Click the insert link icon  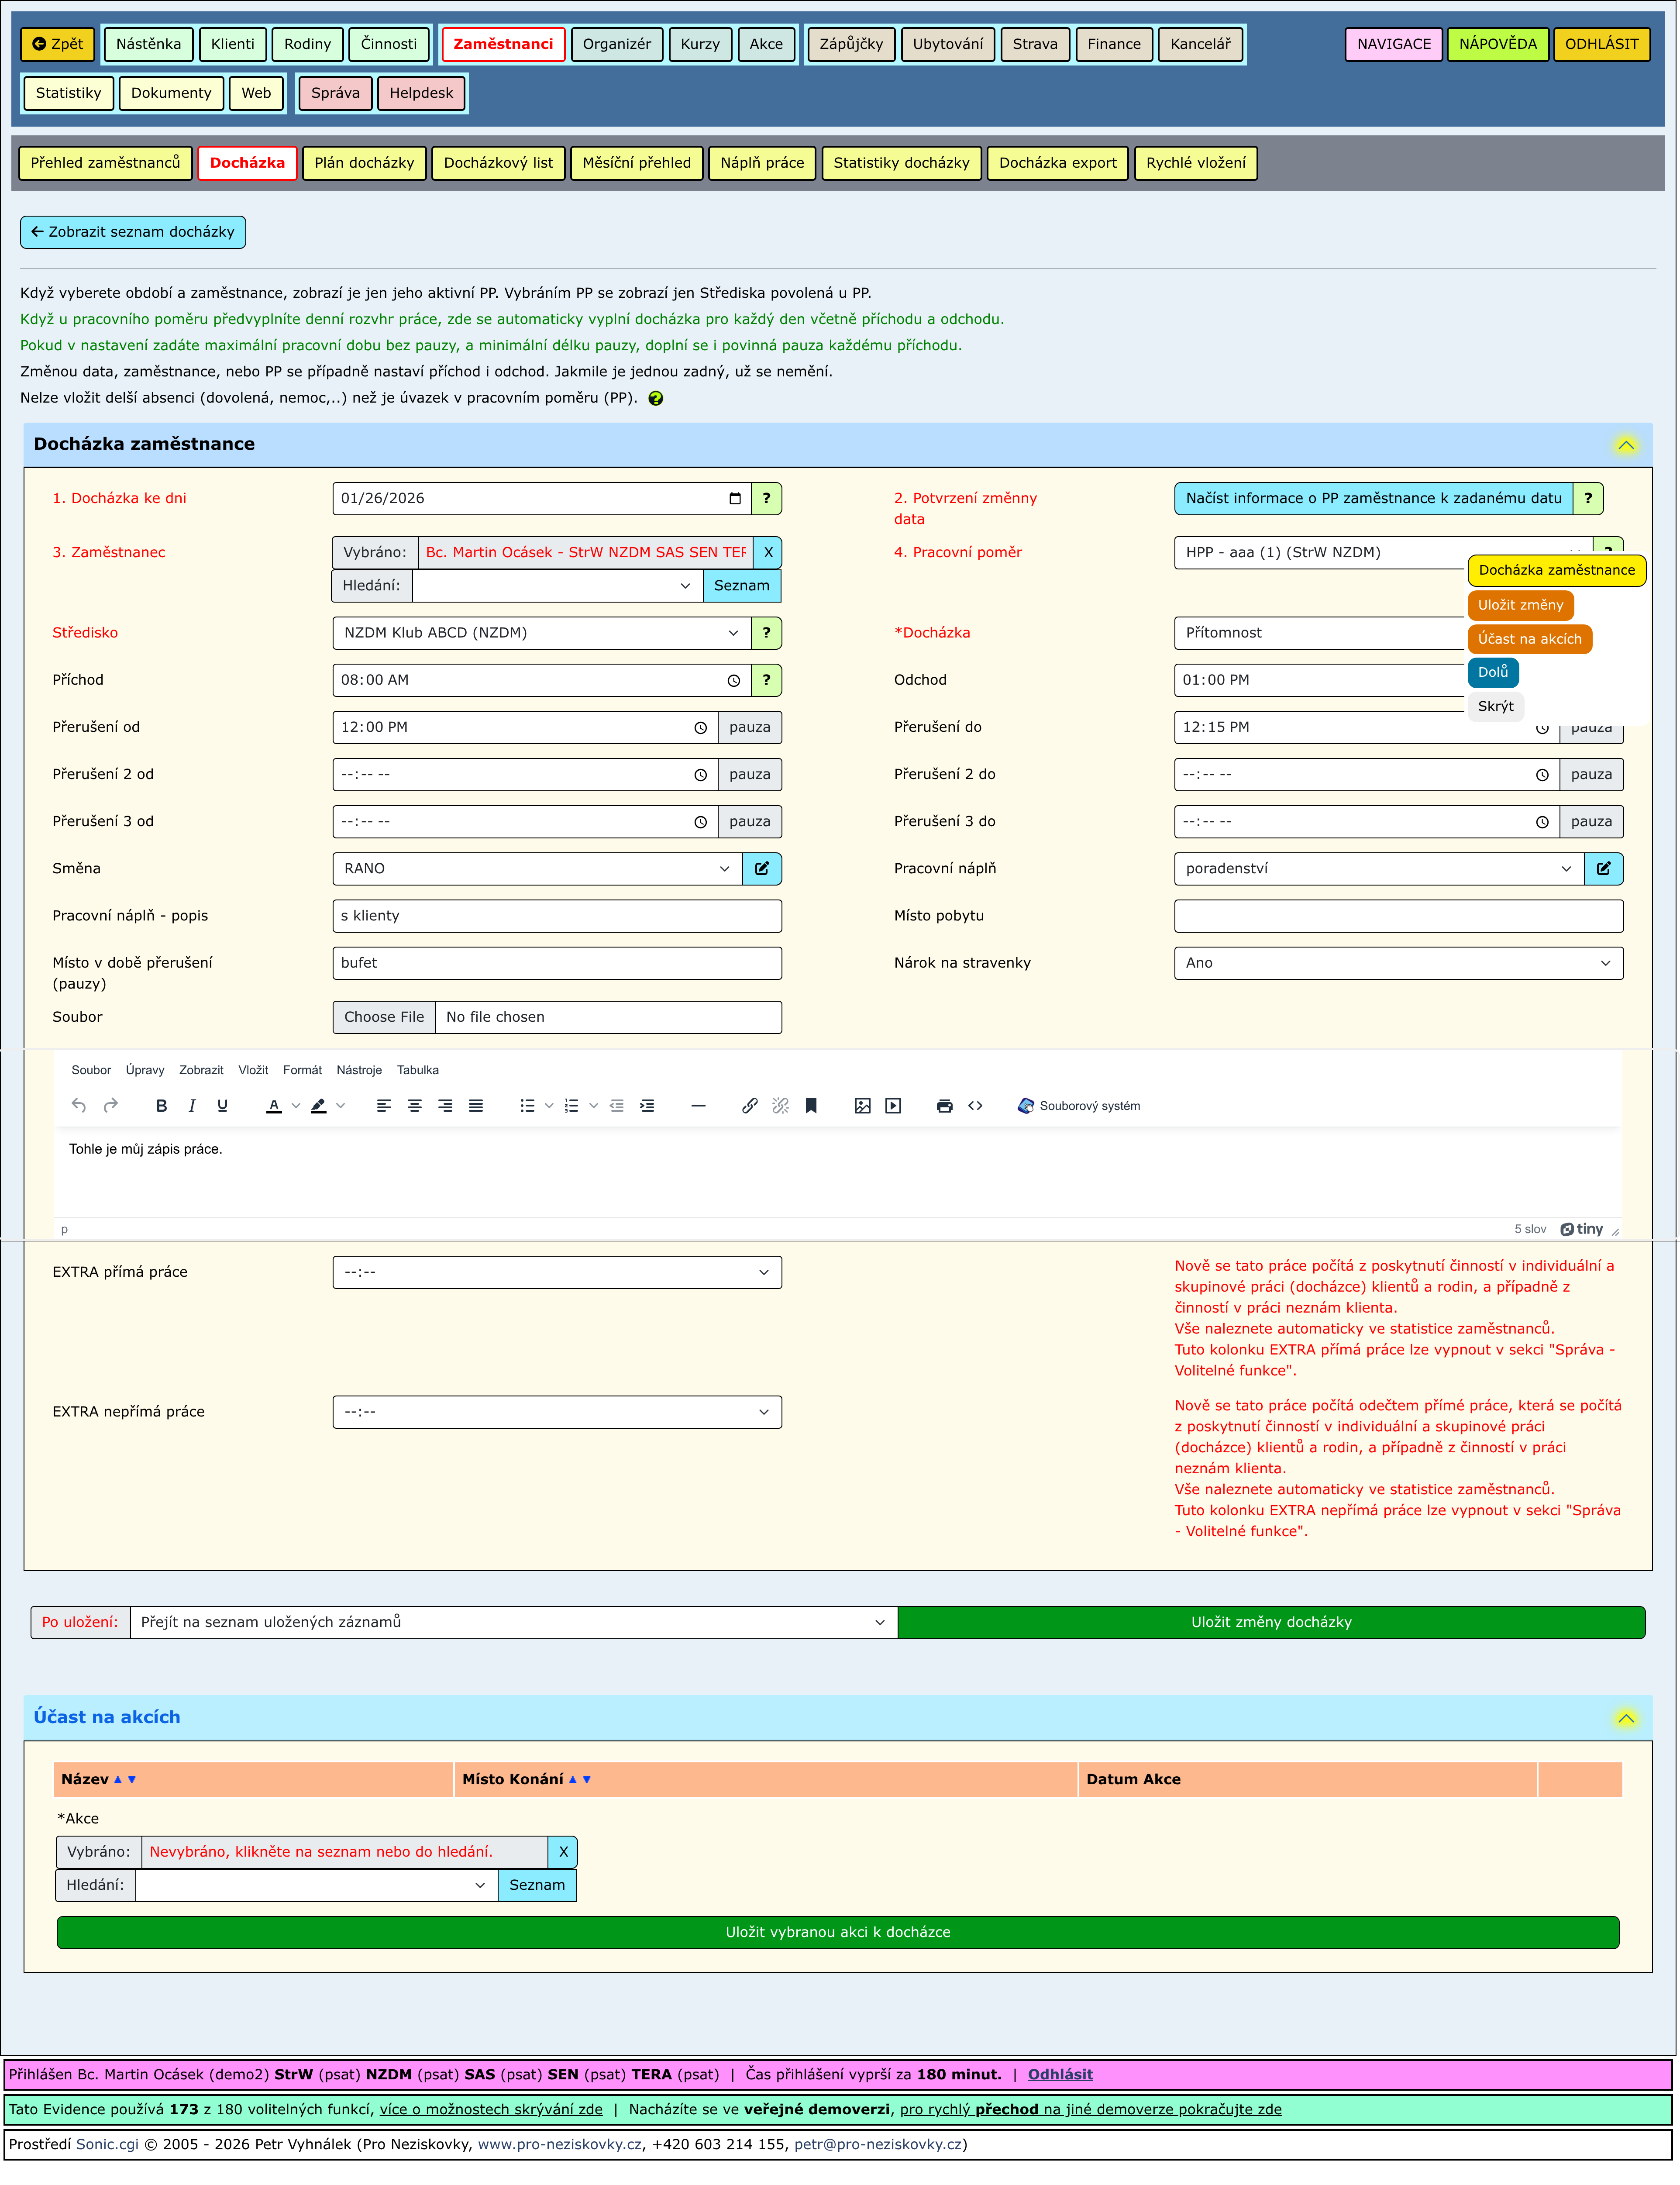pos(749,1105)
